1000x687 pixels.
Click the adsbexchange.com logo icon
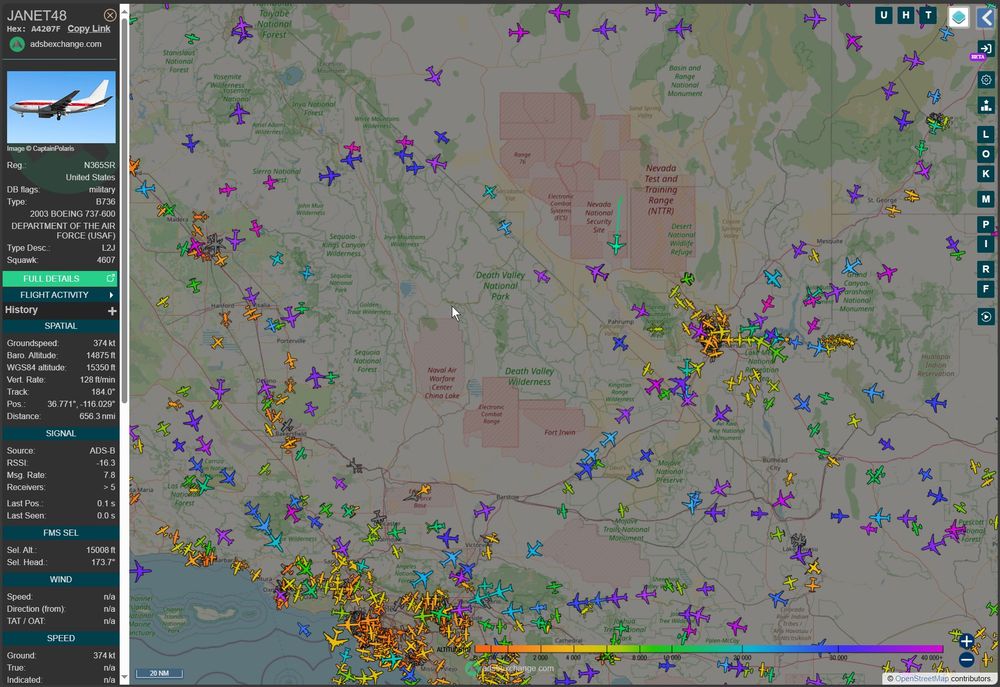pyautogui.click(x=17, y=44)
